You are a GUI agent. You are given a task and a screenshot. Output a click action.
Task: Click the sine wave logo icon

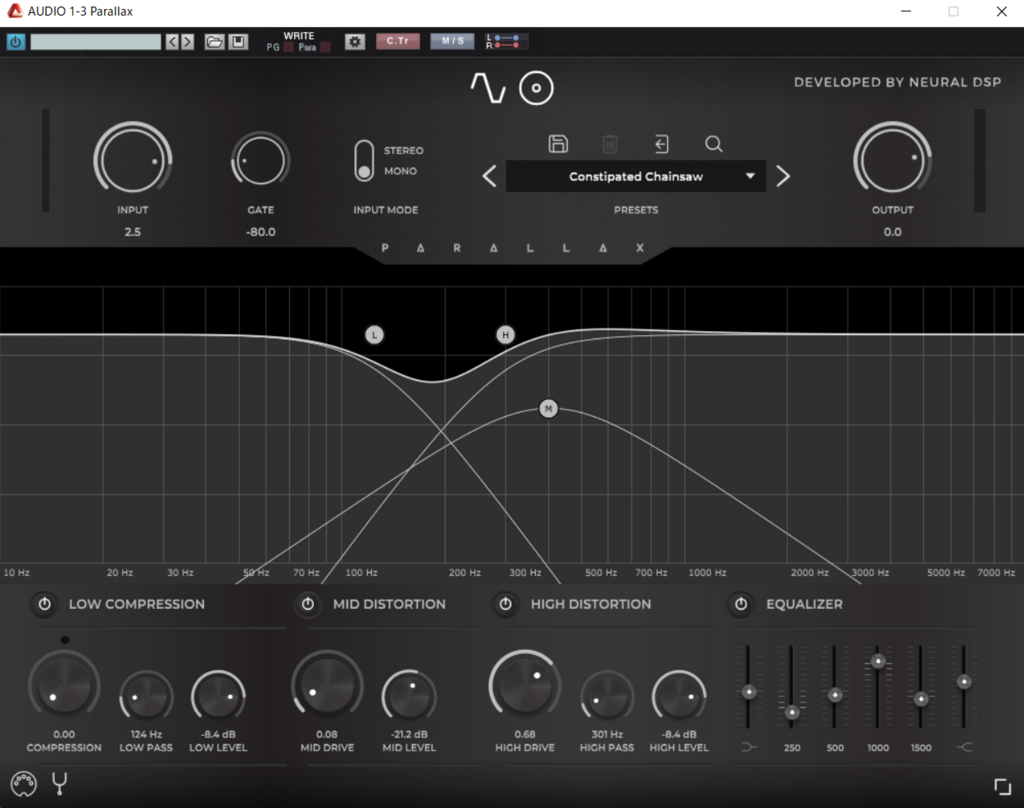(488, 88)
